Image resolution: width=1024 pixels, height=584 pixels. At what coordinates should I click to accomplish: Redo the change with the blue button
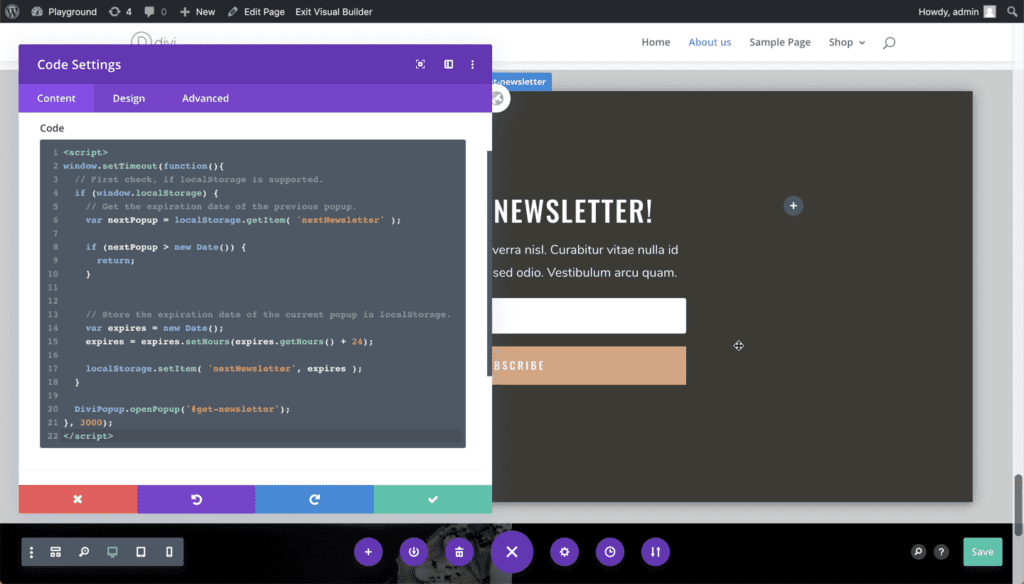click(314, 499)
